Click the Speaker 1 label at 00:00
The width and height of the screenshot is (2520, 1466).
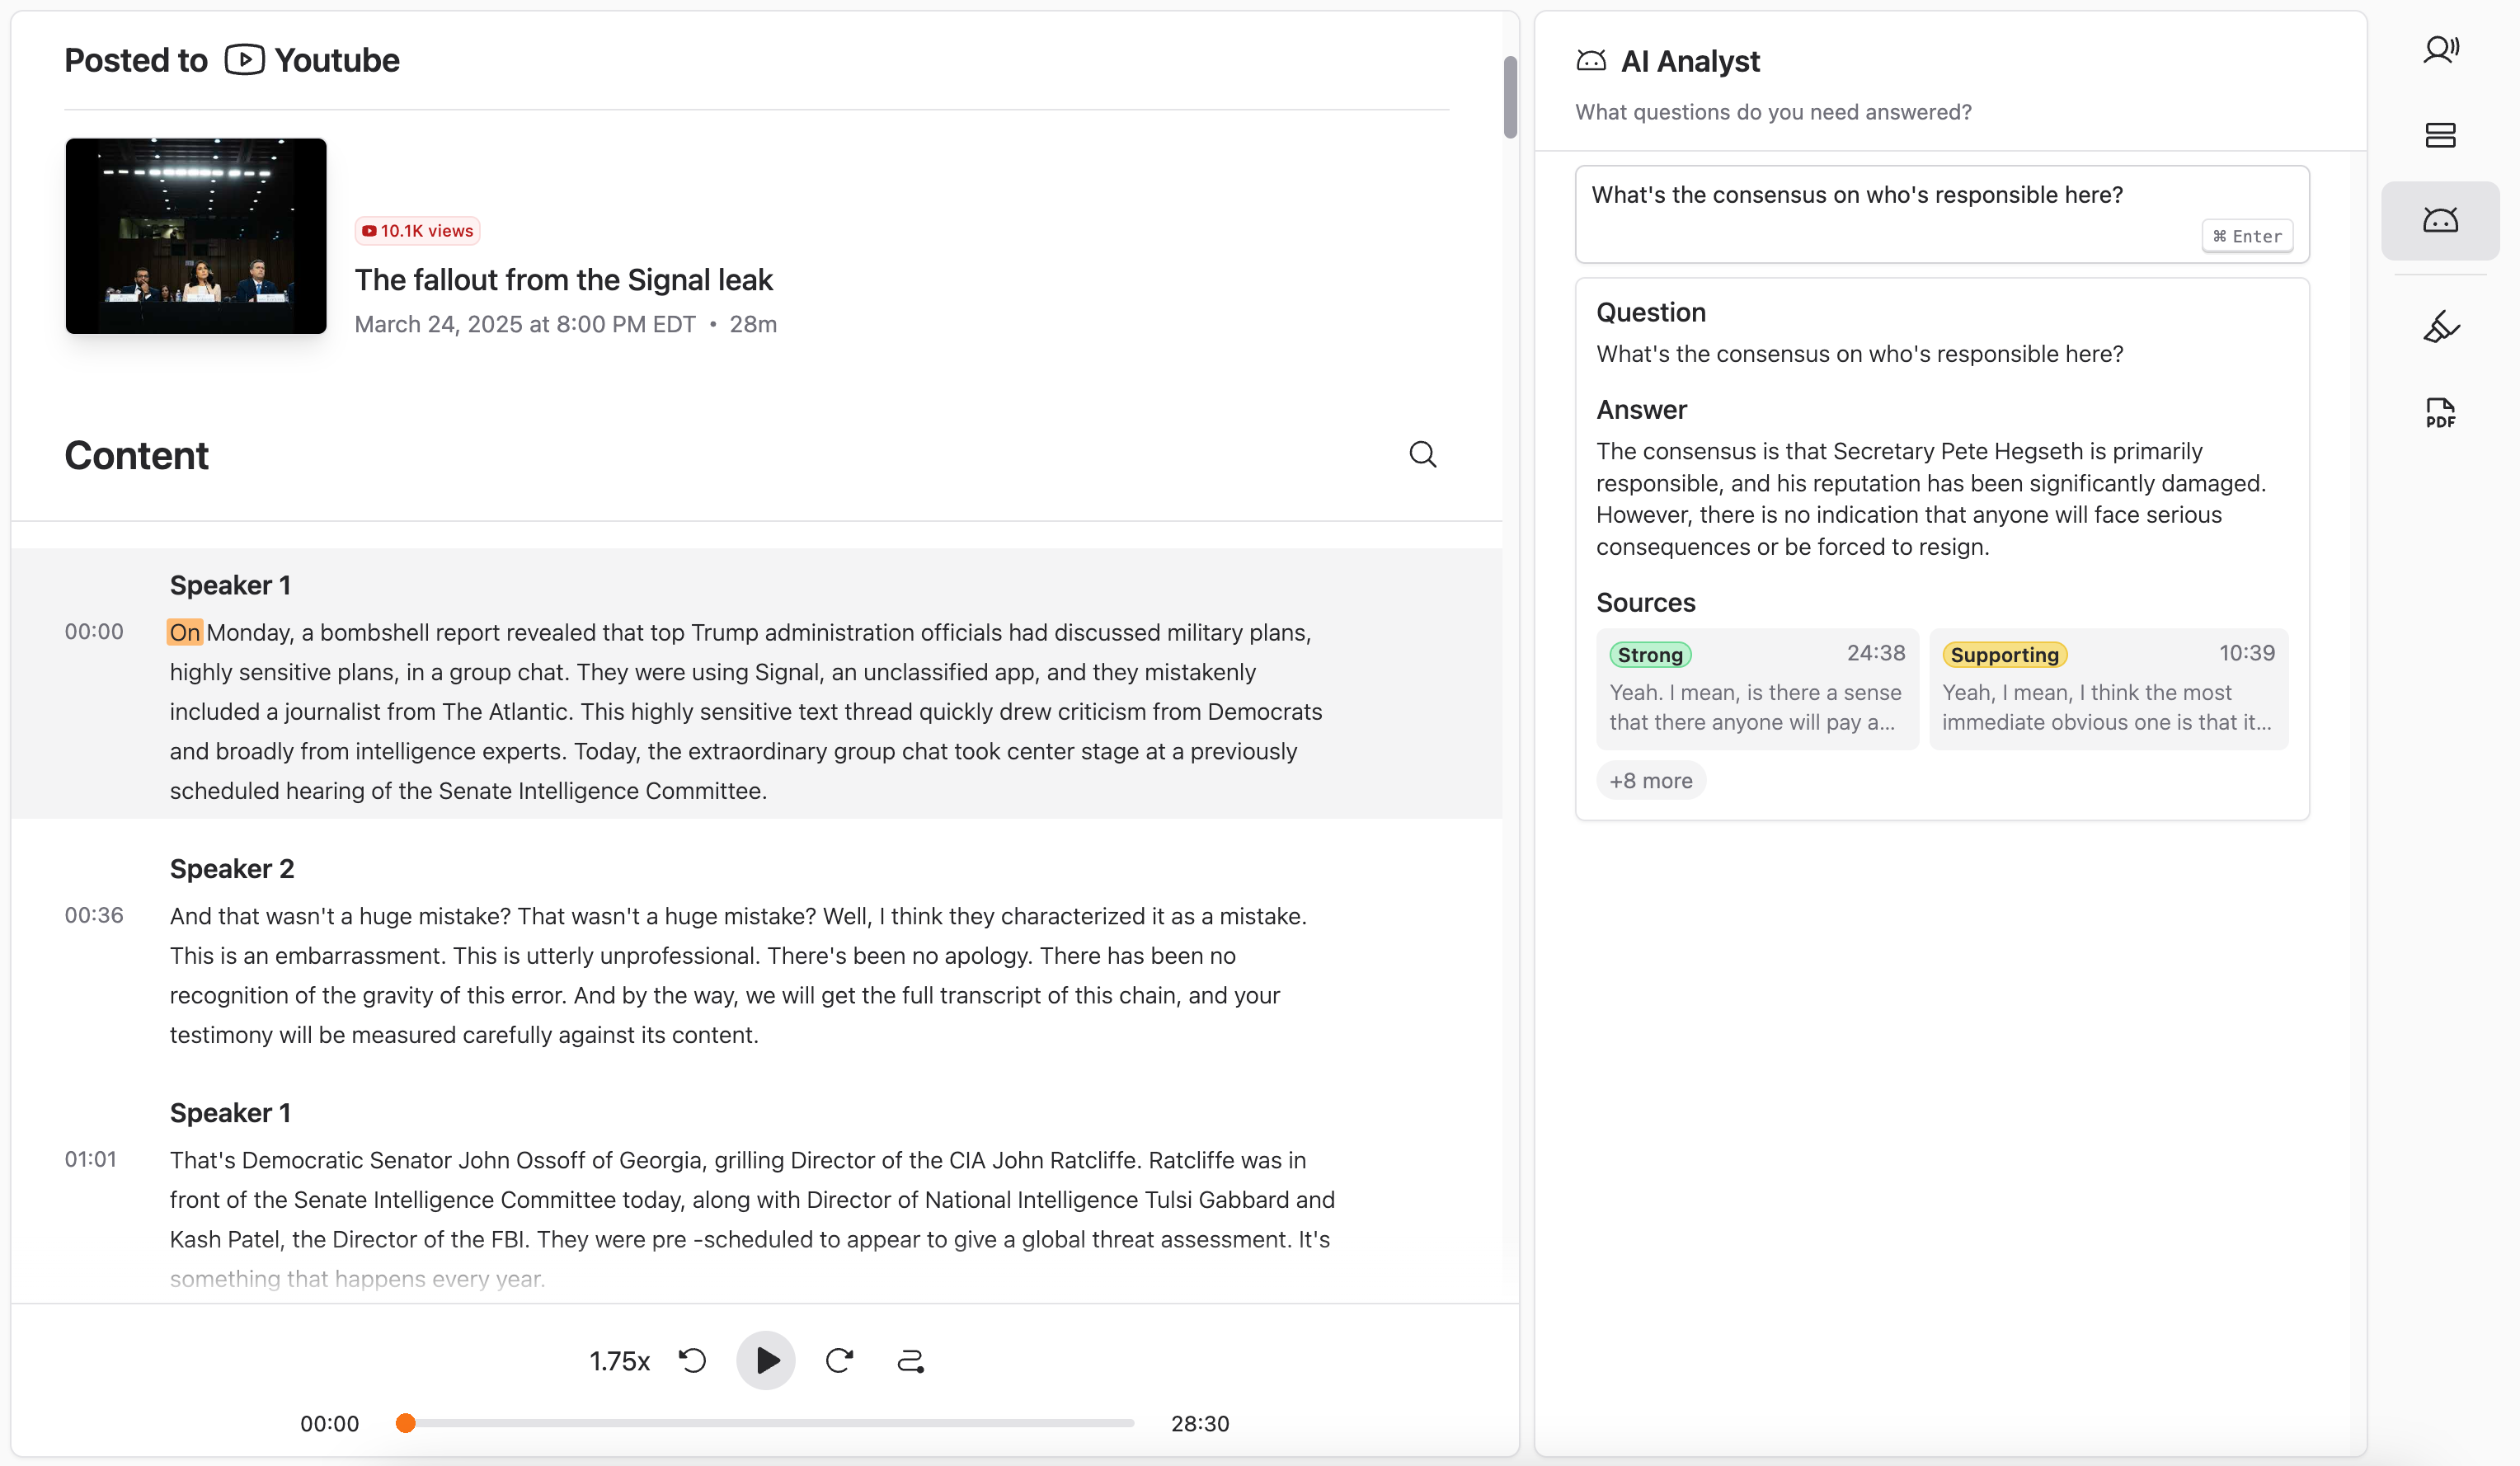[230, 585]
